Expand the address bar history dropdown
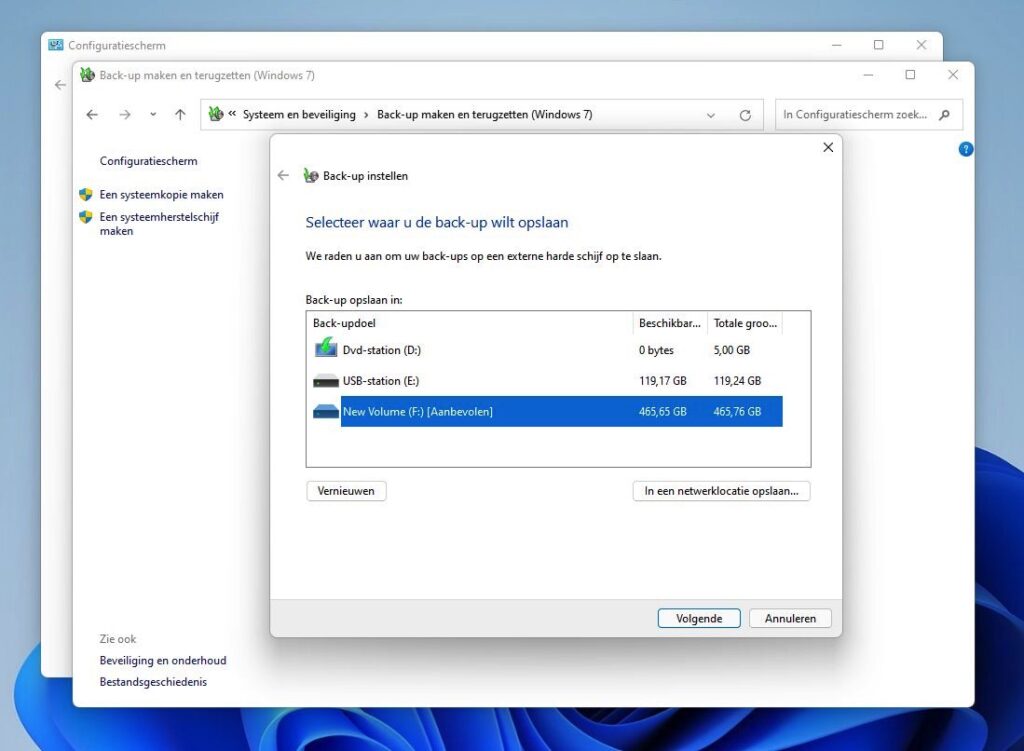 (x=711, y=115)
